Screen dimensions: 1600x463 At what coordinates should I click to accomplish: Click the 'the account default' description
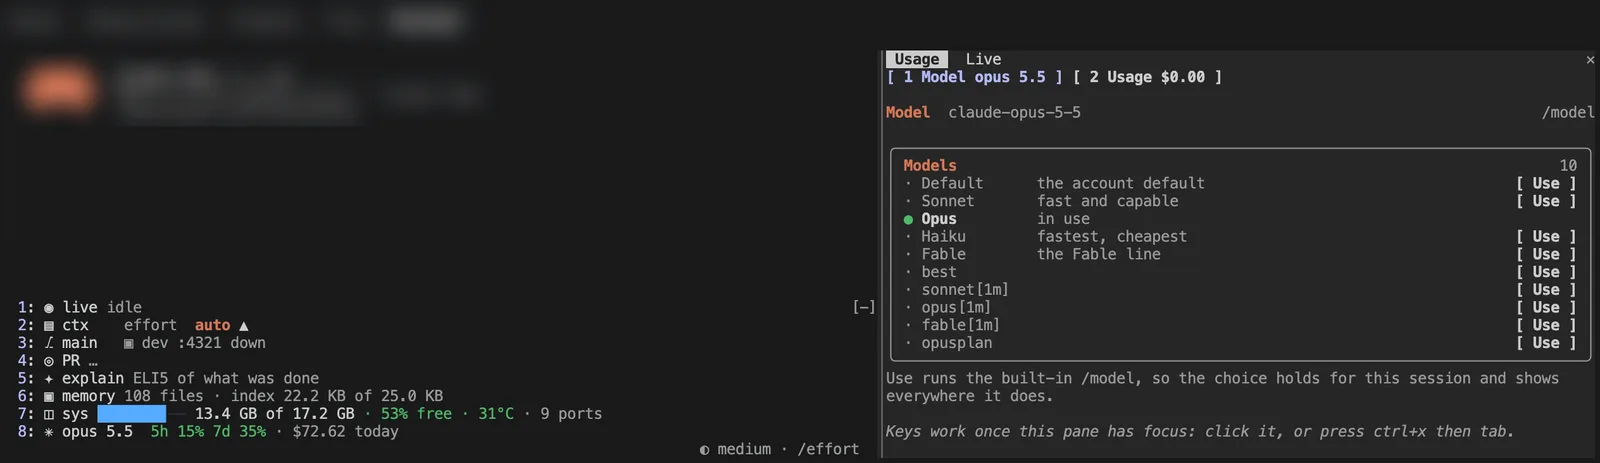(1121, 183)
